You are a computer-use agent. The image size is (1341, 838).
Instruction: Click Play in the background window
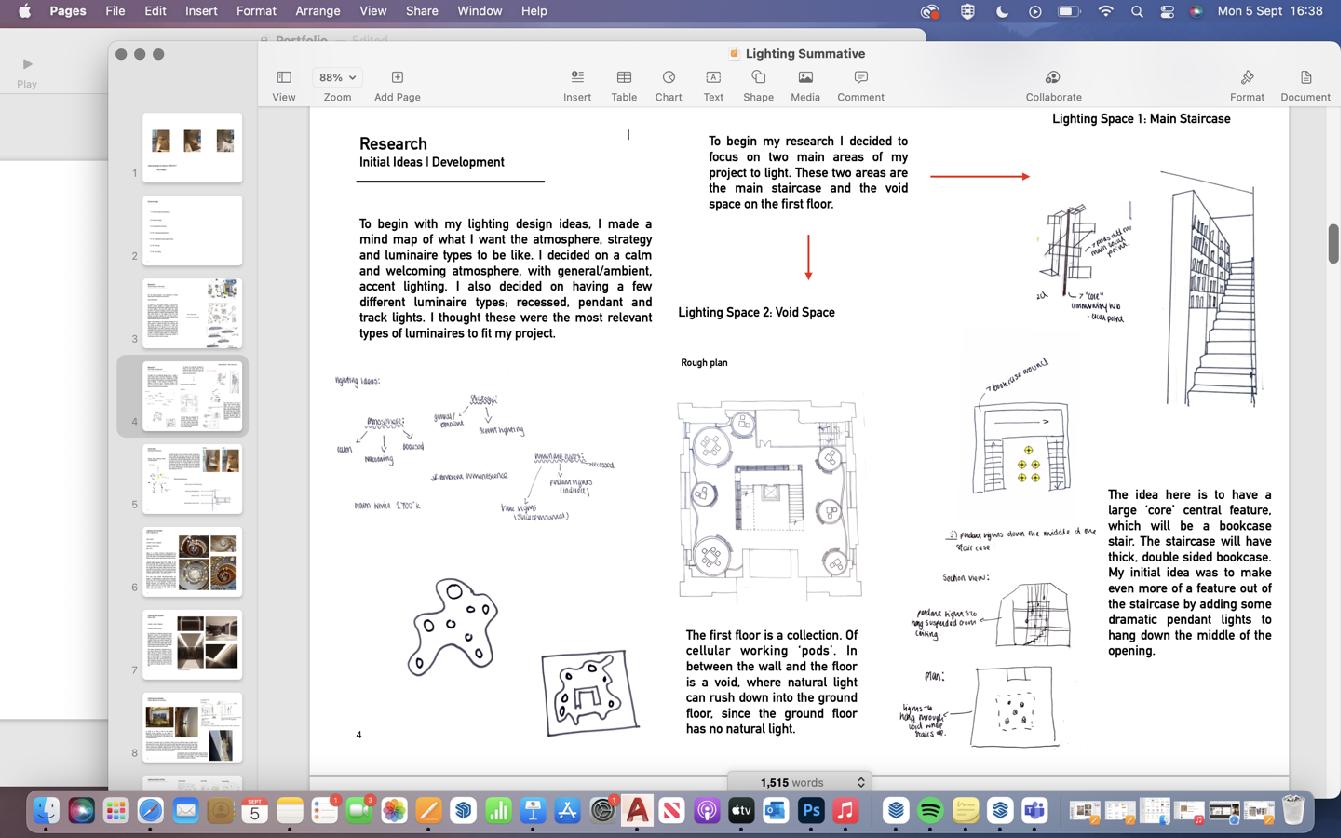point(27,72)
